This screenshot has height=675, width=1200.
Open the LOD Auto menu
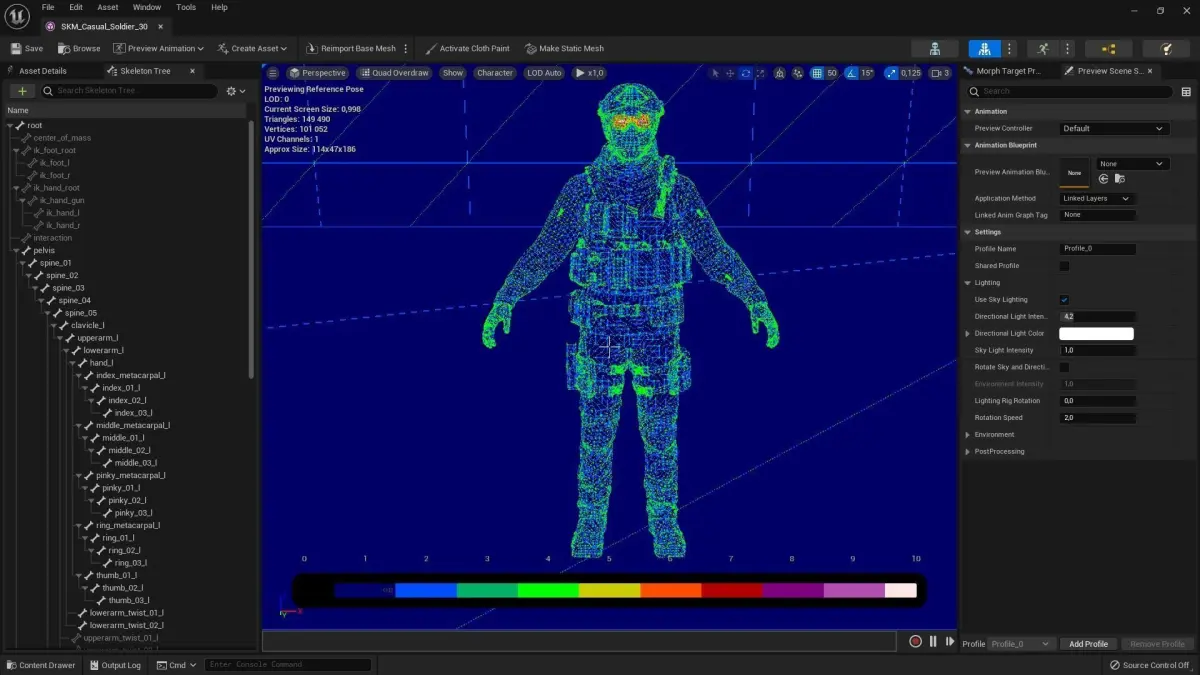[x=545, y=73]
